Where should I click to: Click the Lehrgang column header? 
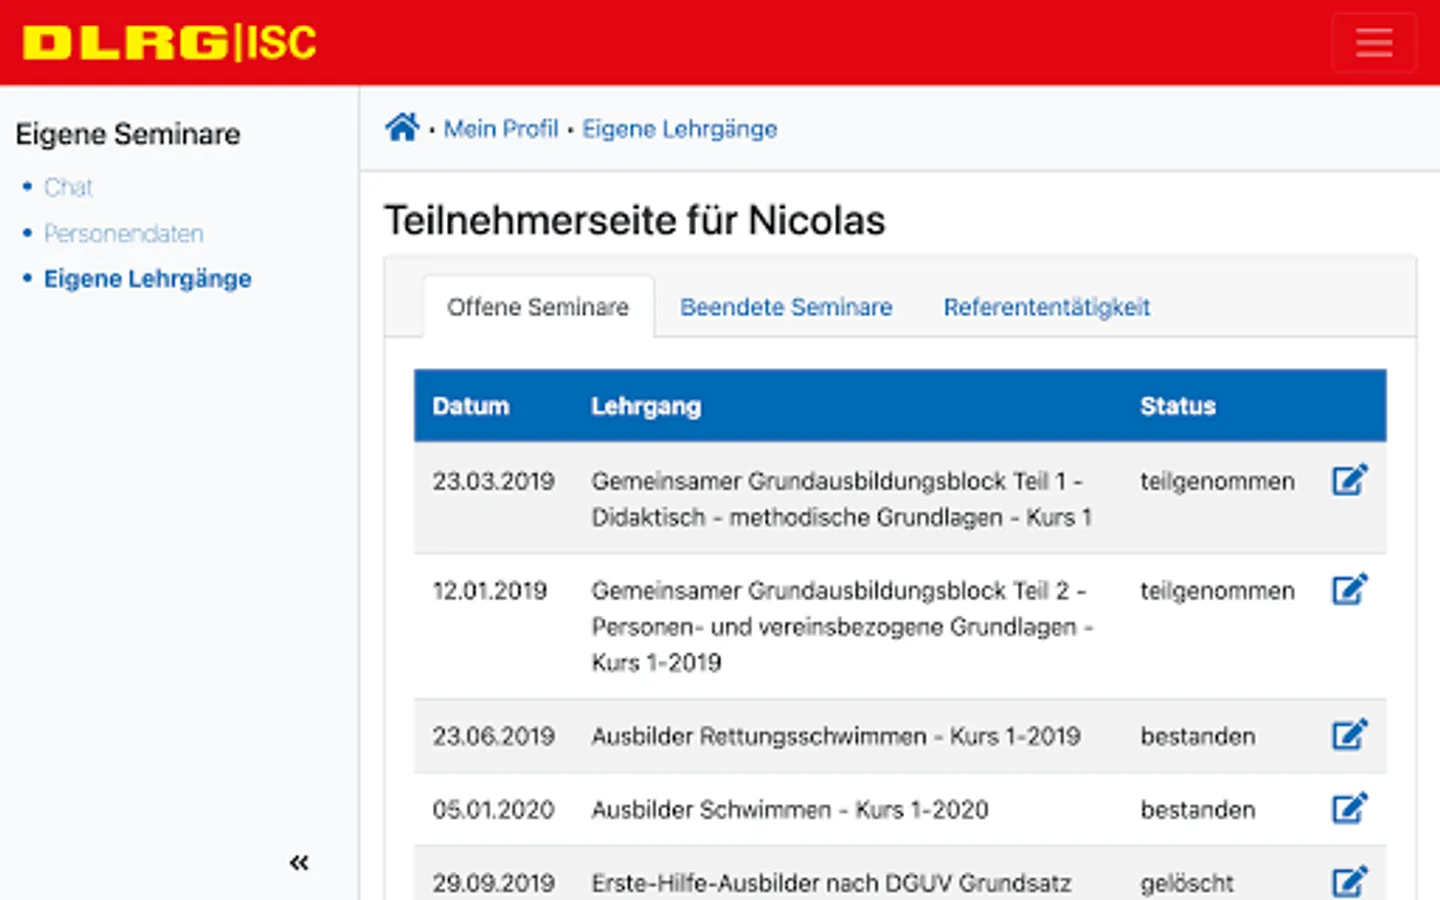pos(646,406)
